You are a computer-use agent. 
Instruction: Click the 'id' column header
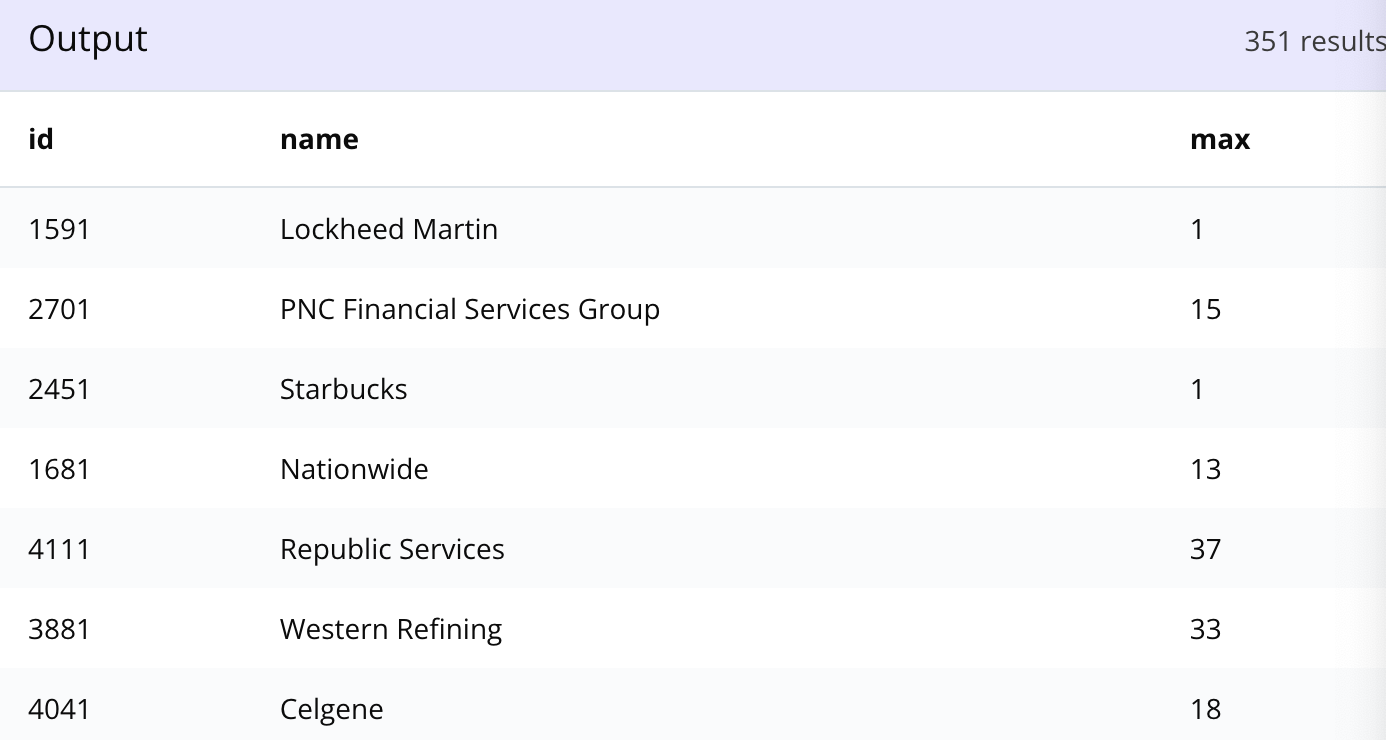pos(41,139)
